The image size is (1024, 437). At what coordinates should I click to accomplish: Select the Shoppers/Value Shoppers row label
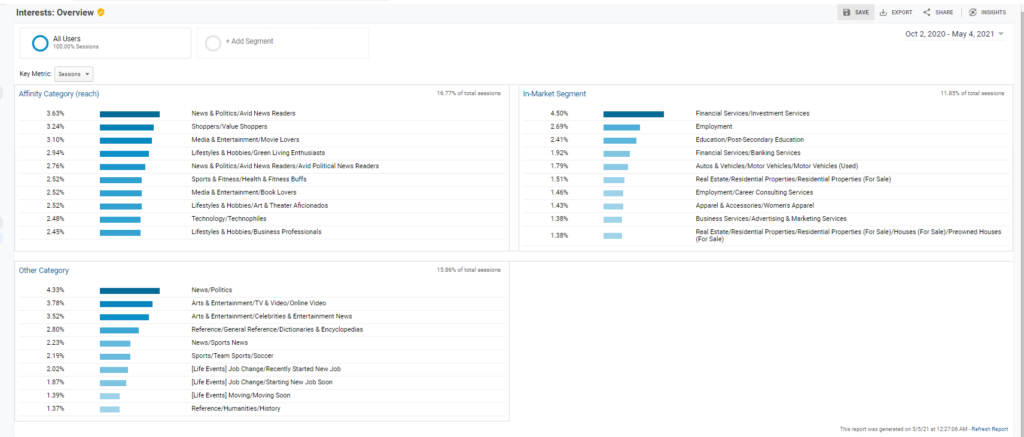pos(229,127)
